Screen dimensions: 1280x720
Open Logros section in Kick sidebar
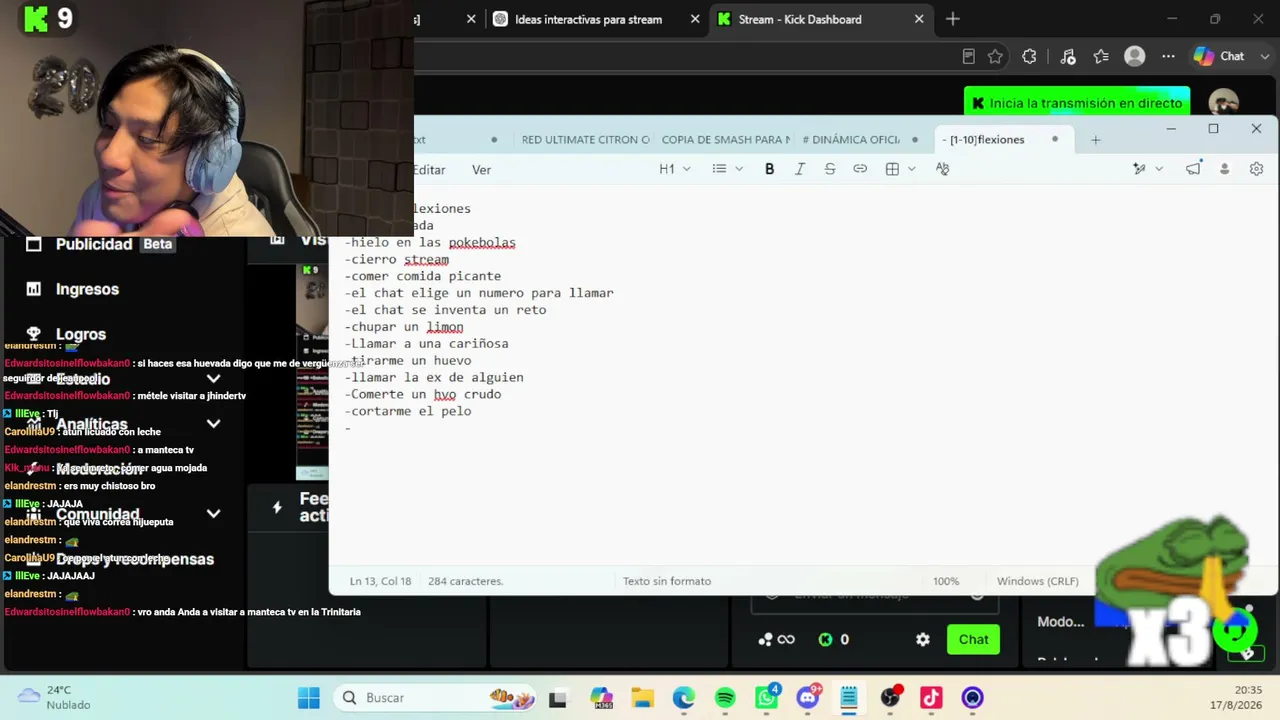pyautogui.click(x=80, y=334)
